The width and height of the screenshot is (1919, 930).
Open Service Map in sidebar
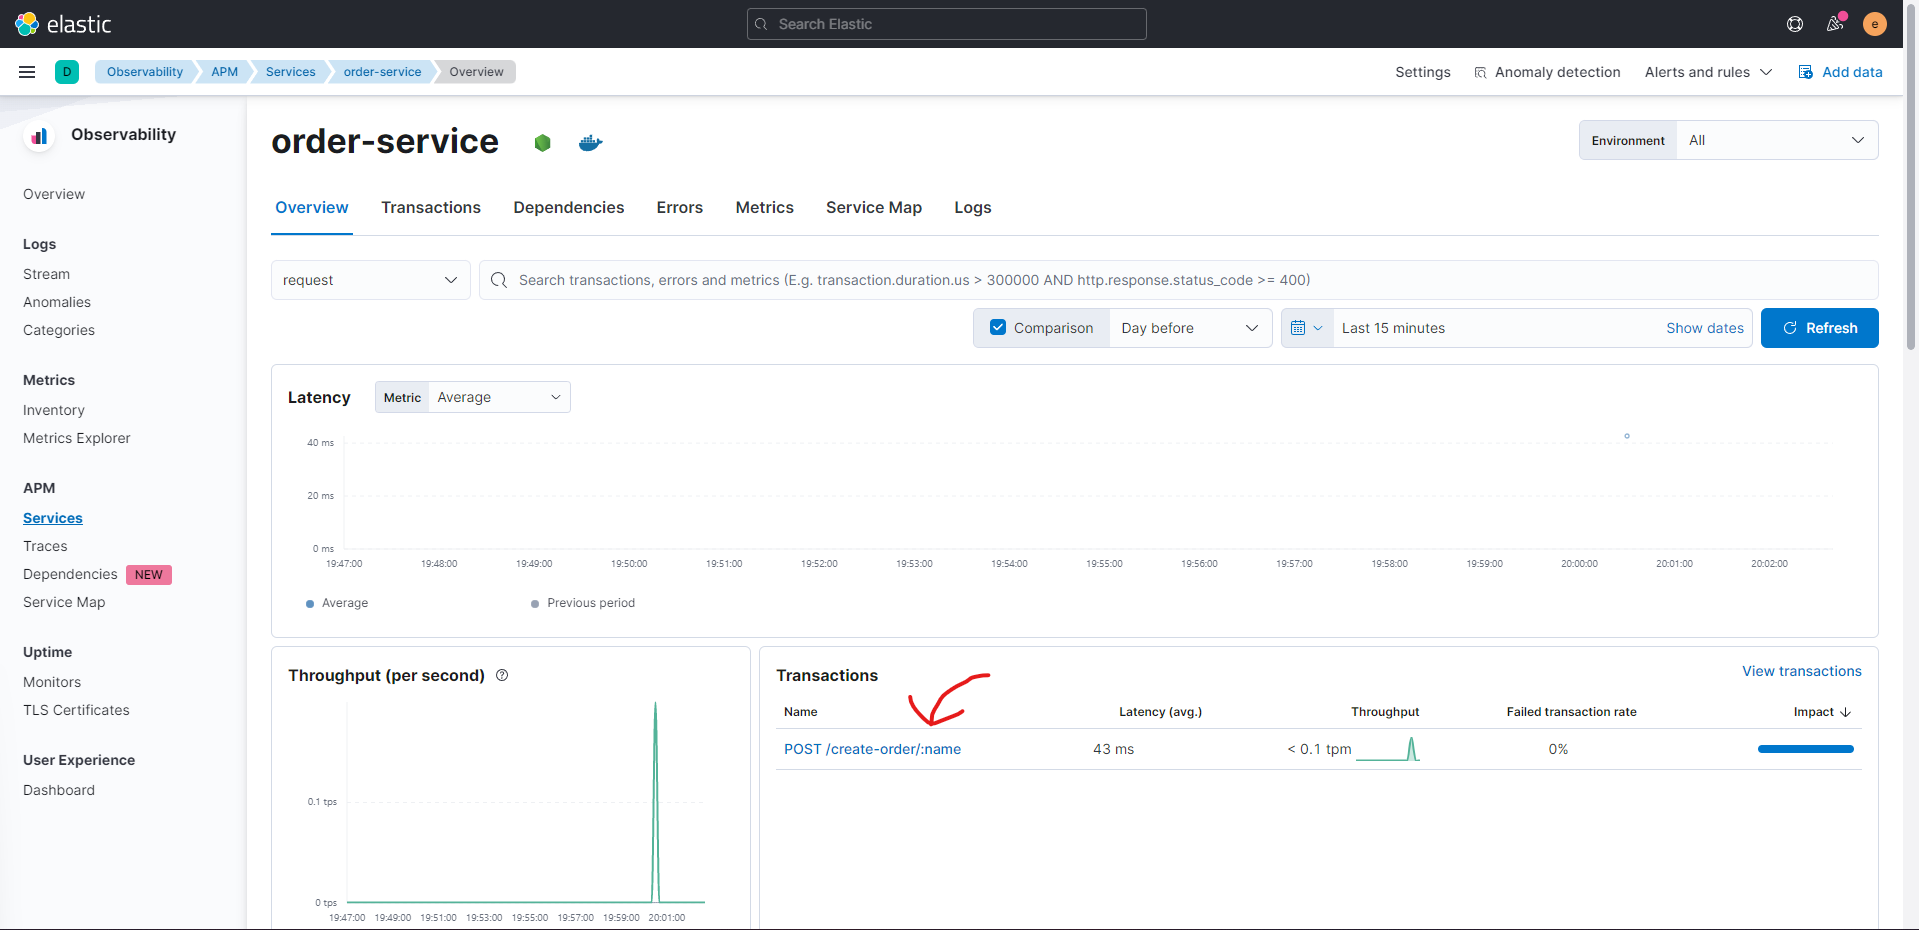click(x=64, y=602)
